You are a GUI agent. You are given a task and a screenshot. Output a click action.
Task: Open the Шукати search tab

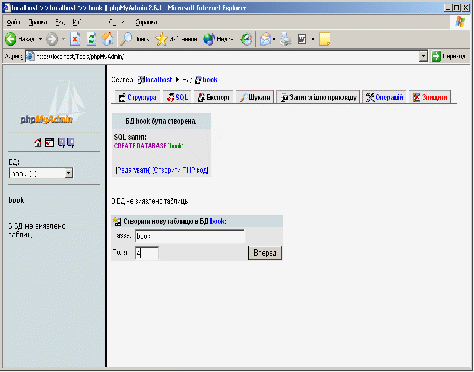click(x=255, y=97)
